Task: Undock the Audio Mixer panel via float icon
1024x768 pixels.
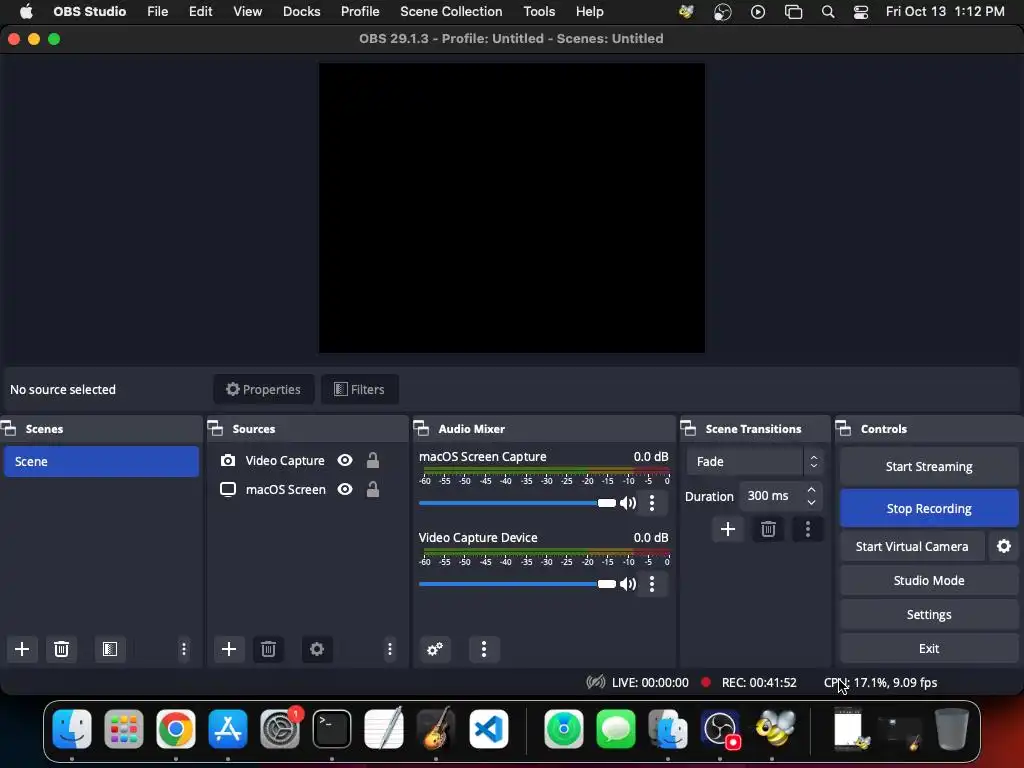Action: tap(421, 428)
